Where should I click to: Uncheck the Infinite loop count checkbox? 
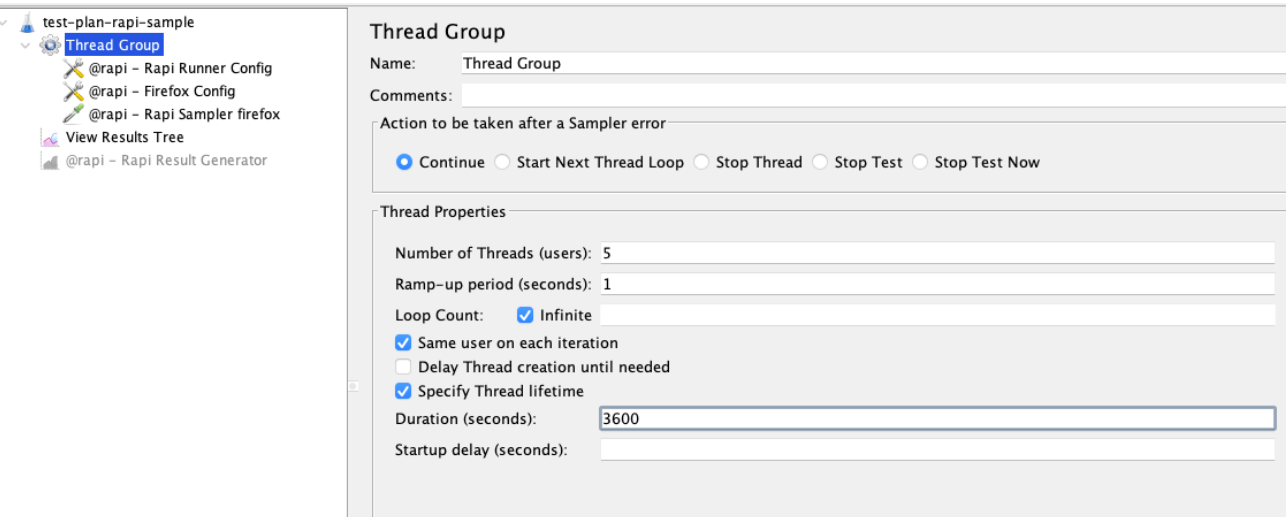(x=525, y=315)
